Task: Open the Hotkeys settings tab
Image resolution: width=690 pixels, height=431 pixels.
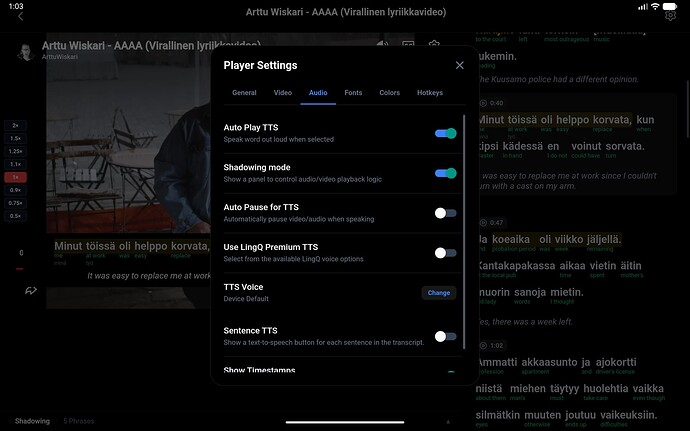Action: [x=430, y=93]
